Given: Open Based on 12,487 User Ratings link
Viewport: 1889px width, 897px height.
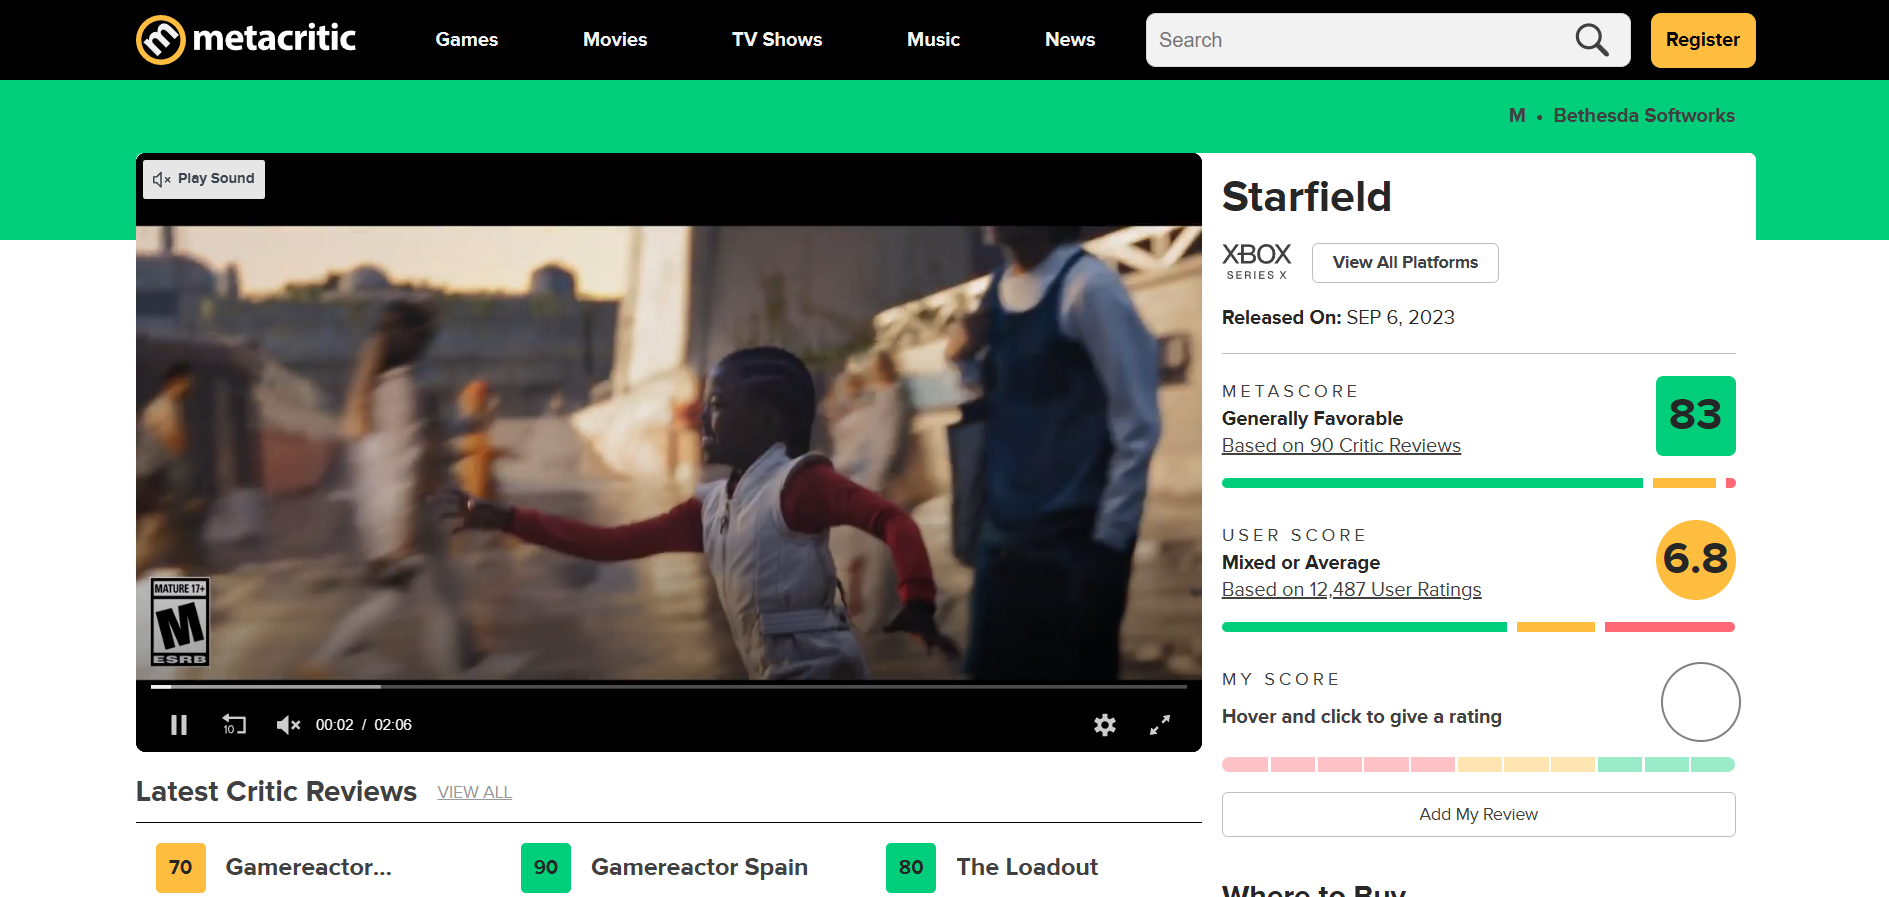Looking at the screenshot, I should (x=1352, y=590).
